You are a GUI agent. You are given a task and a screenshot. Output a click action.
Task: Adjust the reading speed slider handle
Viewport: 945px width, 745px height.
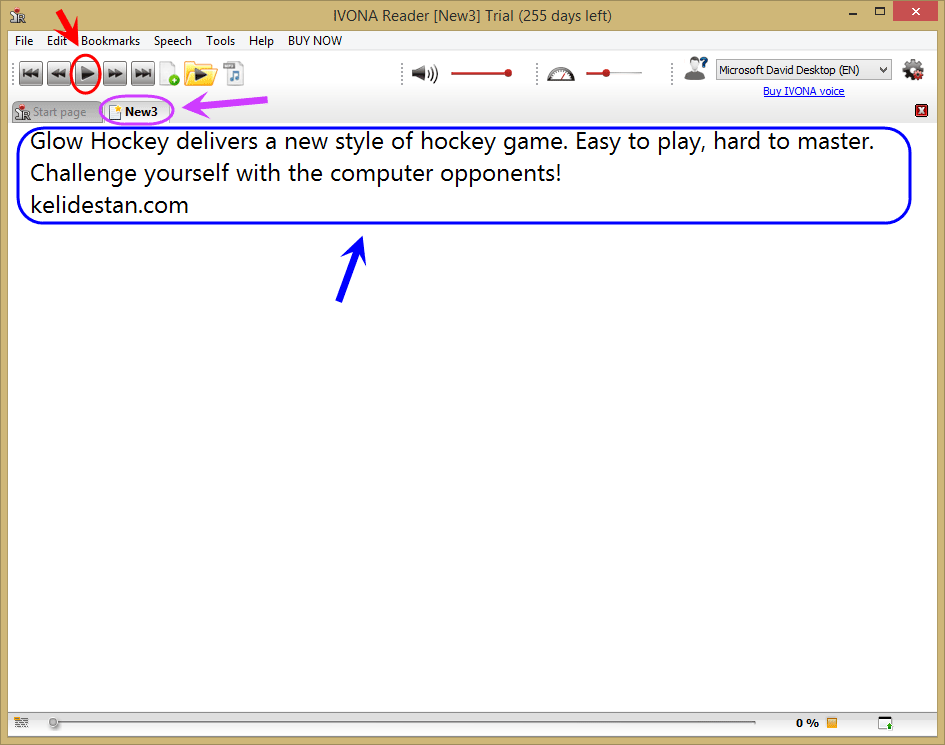coord(606,73)
